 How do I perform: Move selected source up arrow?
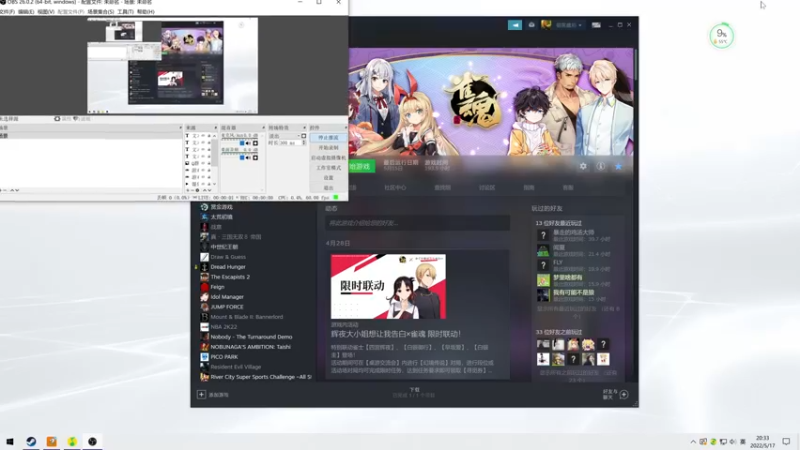(x=205, y=190)
